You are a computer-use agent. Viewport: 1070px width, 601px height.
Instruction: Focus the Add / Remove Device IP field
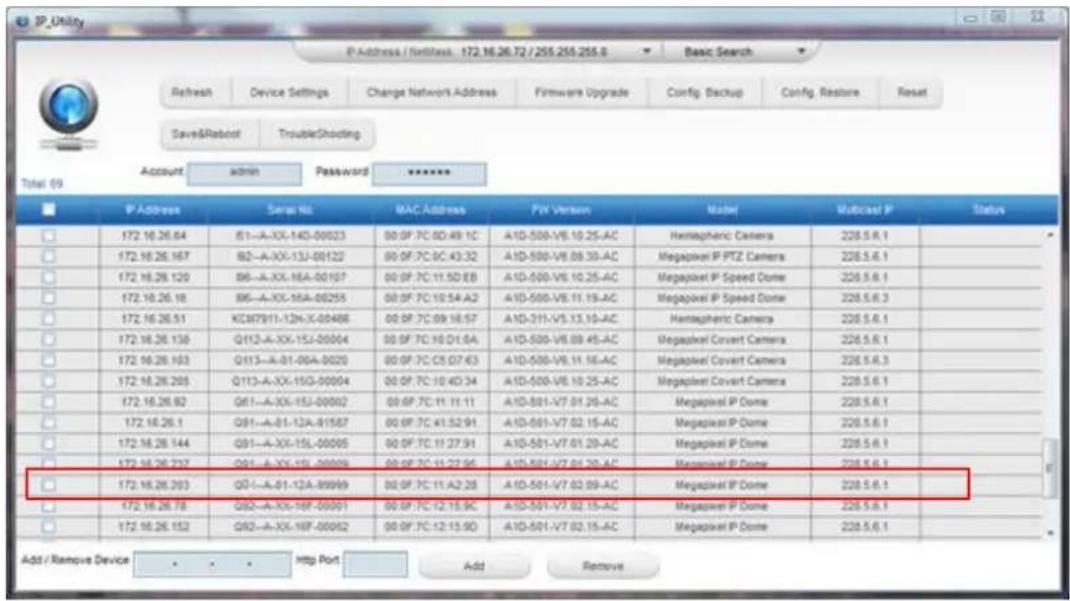(212, 564)
